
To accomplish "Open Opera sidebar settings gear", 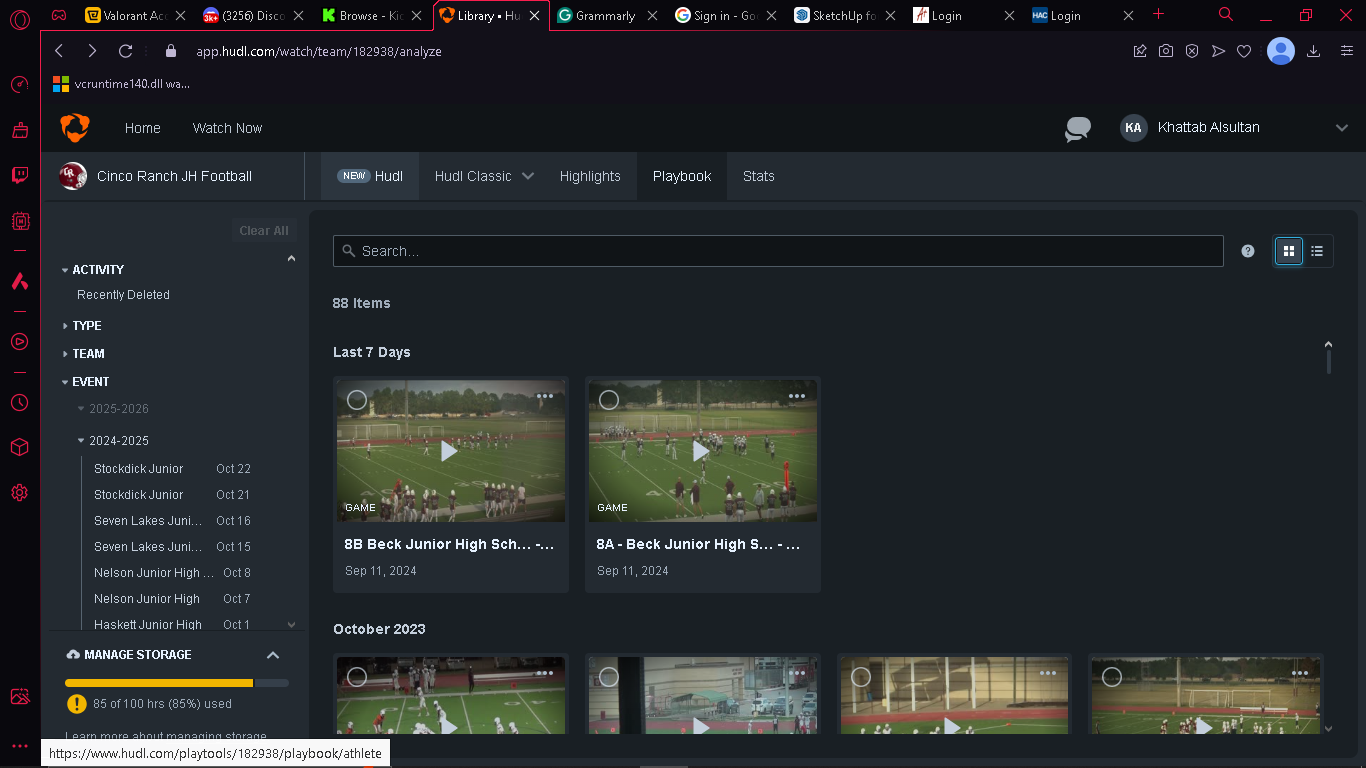I will (x=20, y=493).
